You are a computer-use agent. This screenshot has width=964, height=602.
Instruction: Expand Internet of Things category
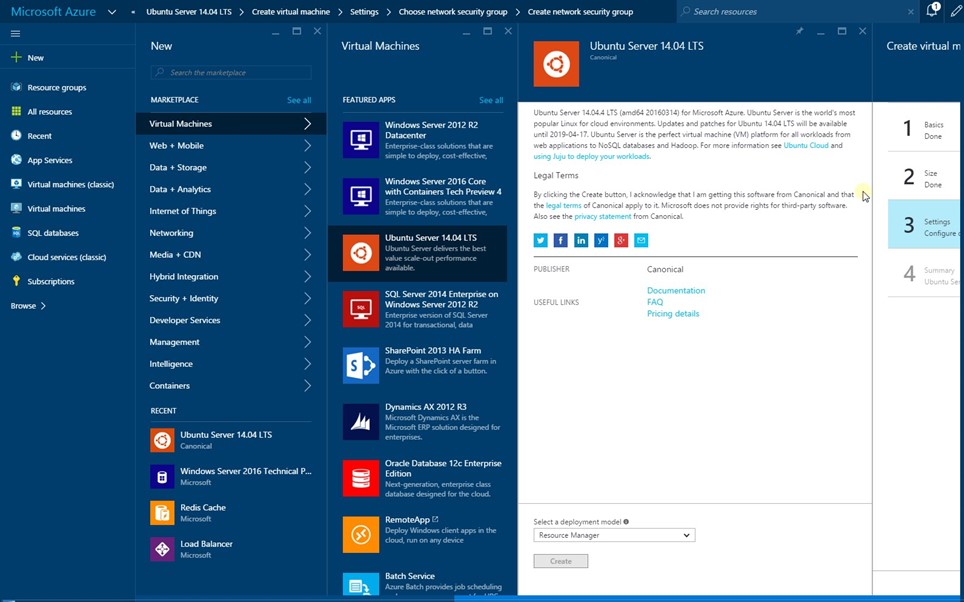coord(307,211)
